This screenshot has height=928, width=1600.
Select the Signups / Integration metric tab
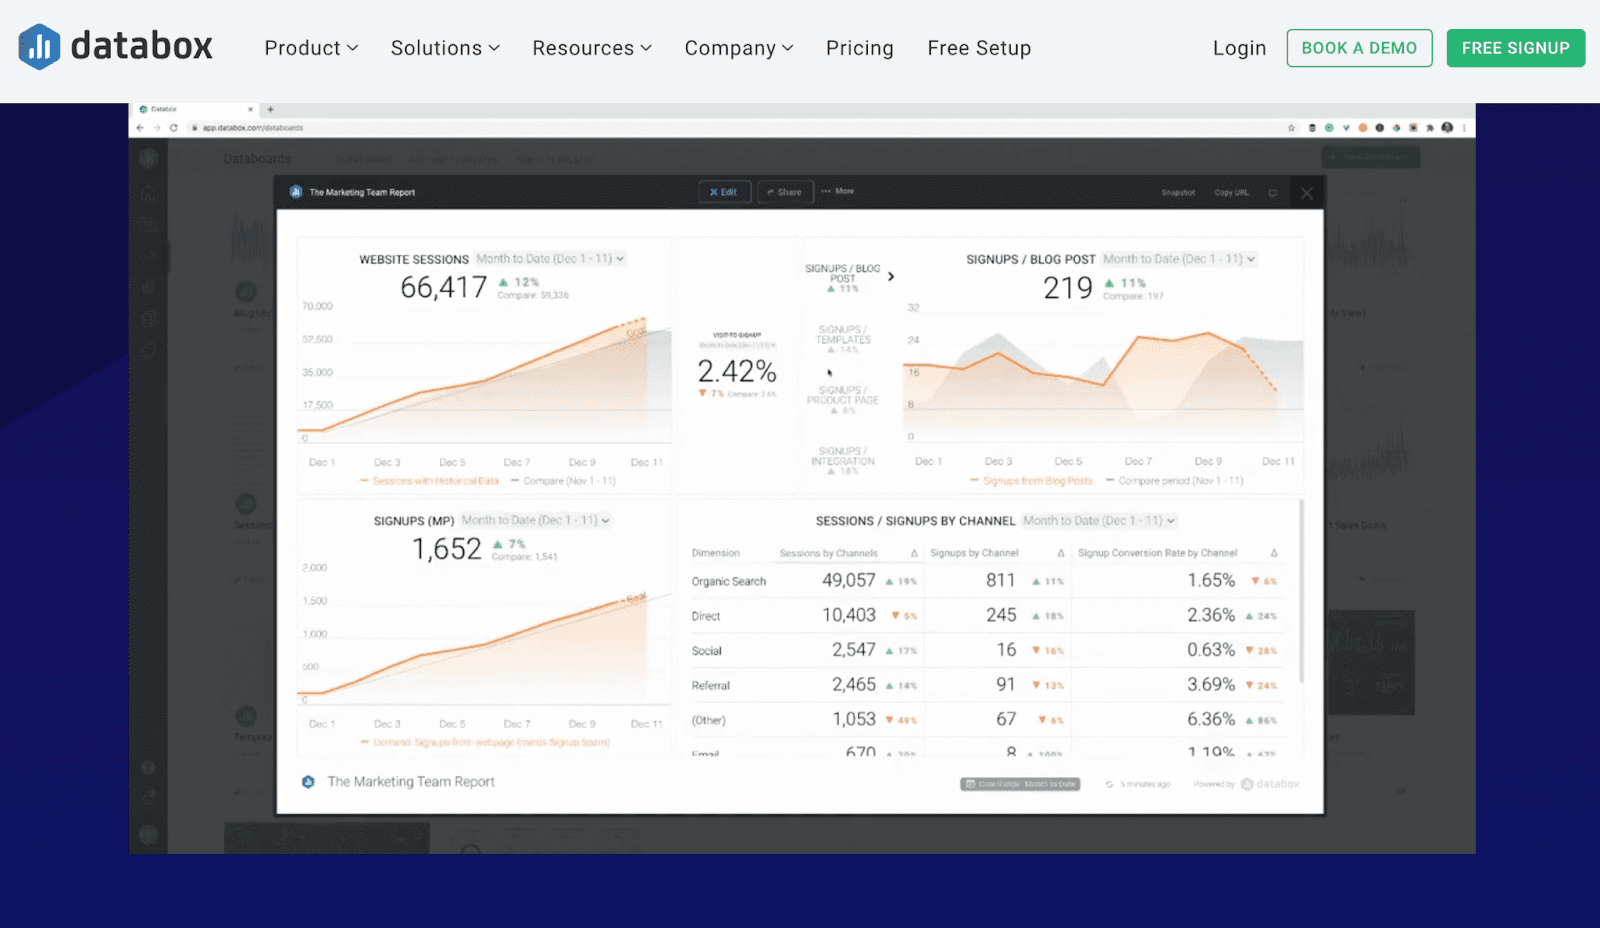click(843, 461)
